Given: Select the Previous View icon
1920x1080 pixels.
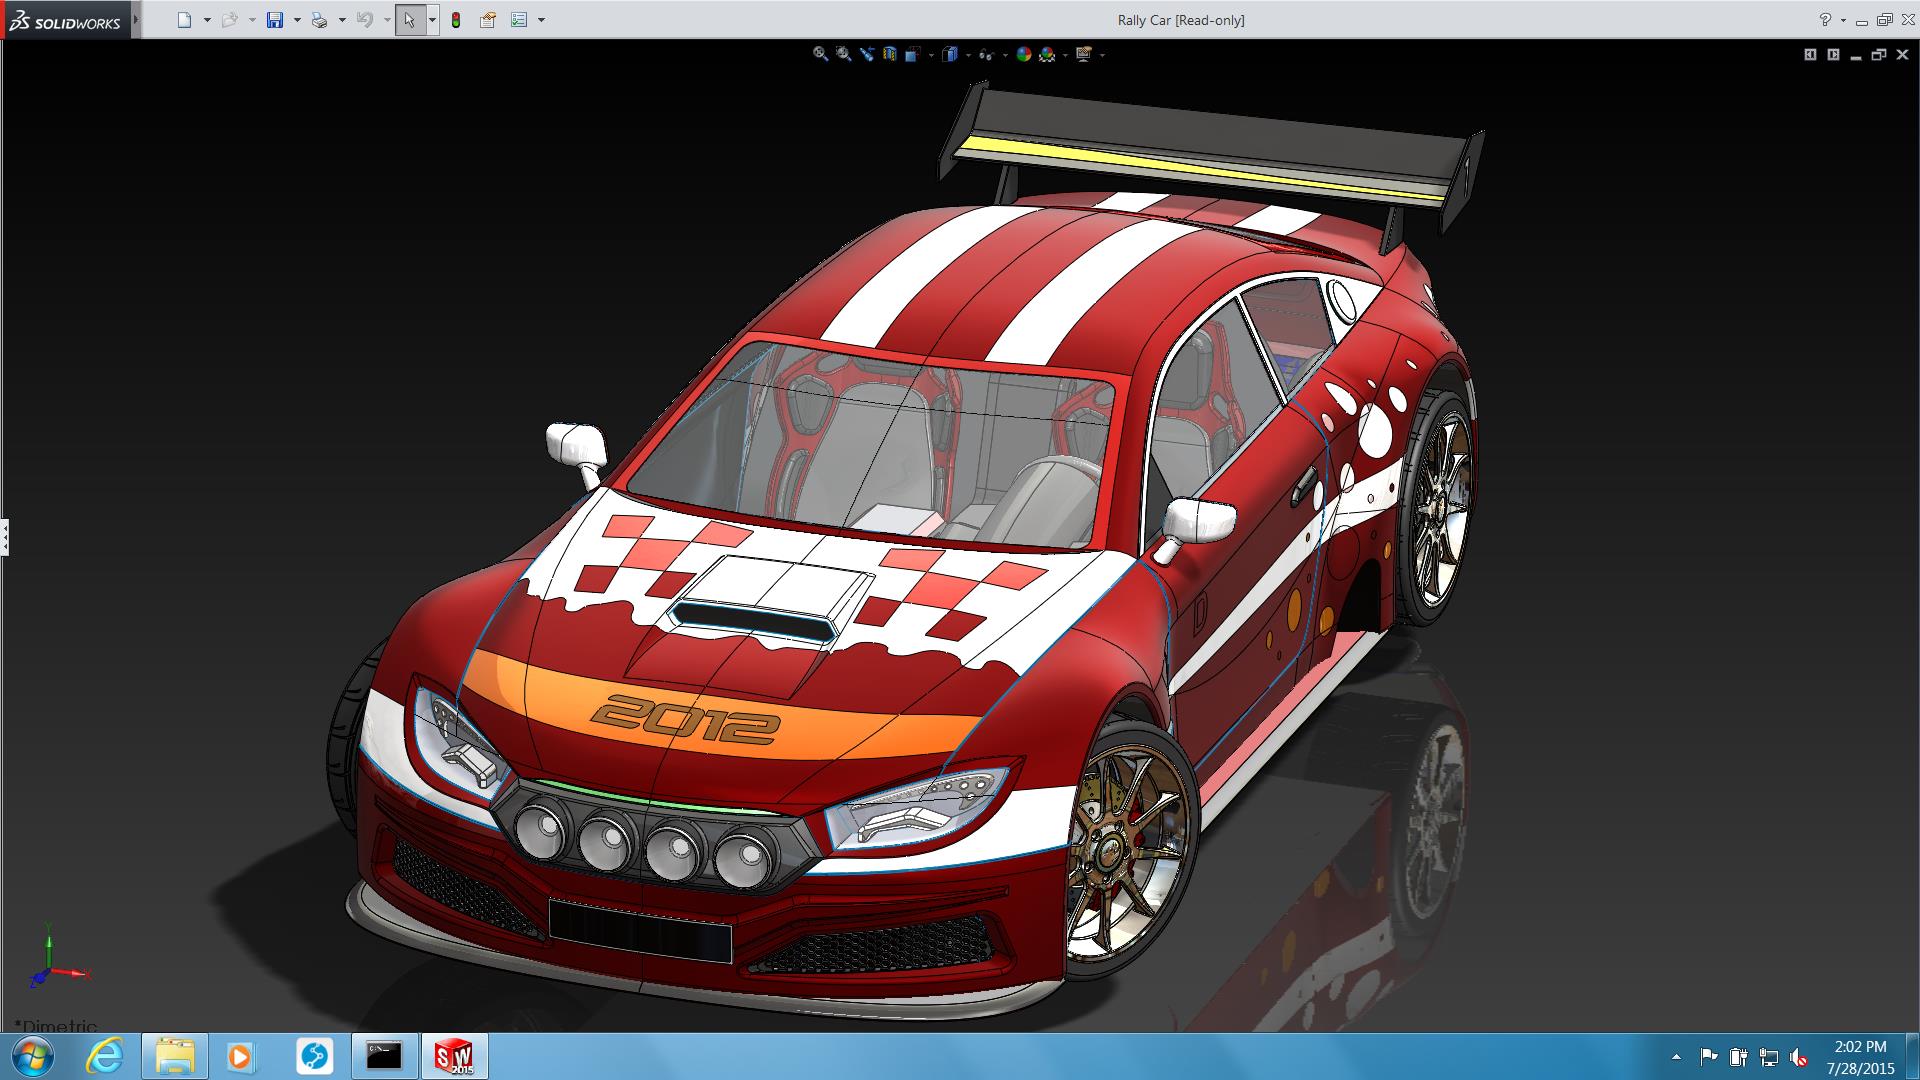Looking at the screenshot, I should [x=867, y=55].
